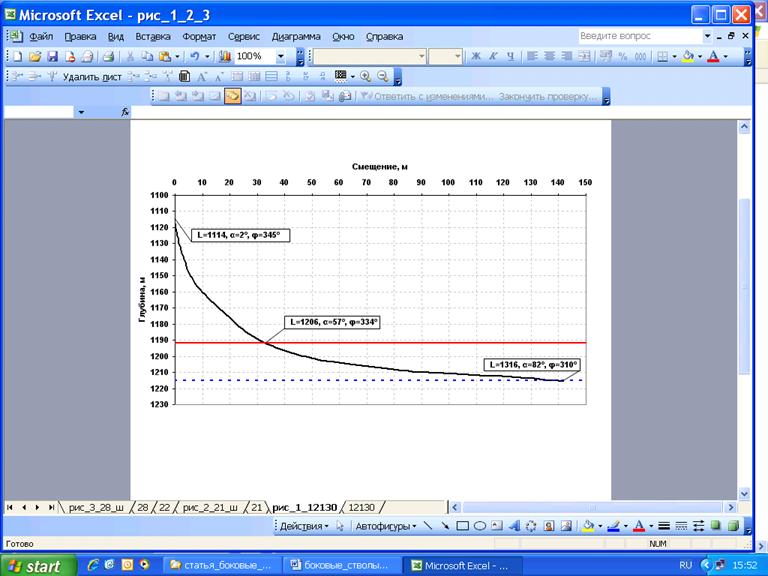Click the Insert WordArt icon
This screenshot has width=768, height=576.
[514, 525]
